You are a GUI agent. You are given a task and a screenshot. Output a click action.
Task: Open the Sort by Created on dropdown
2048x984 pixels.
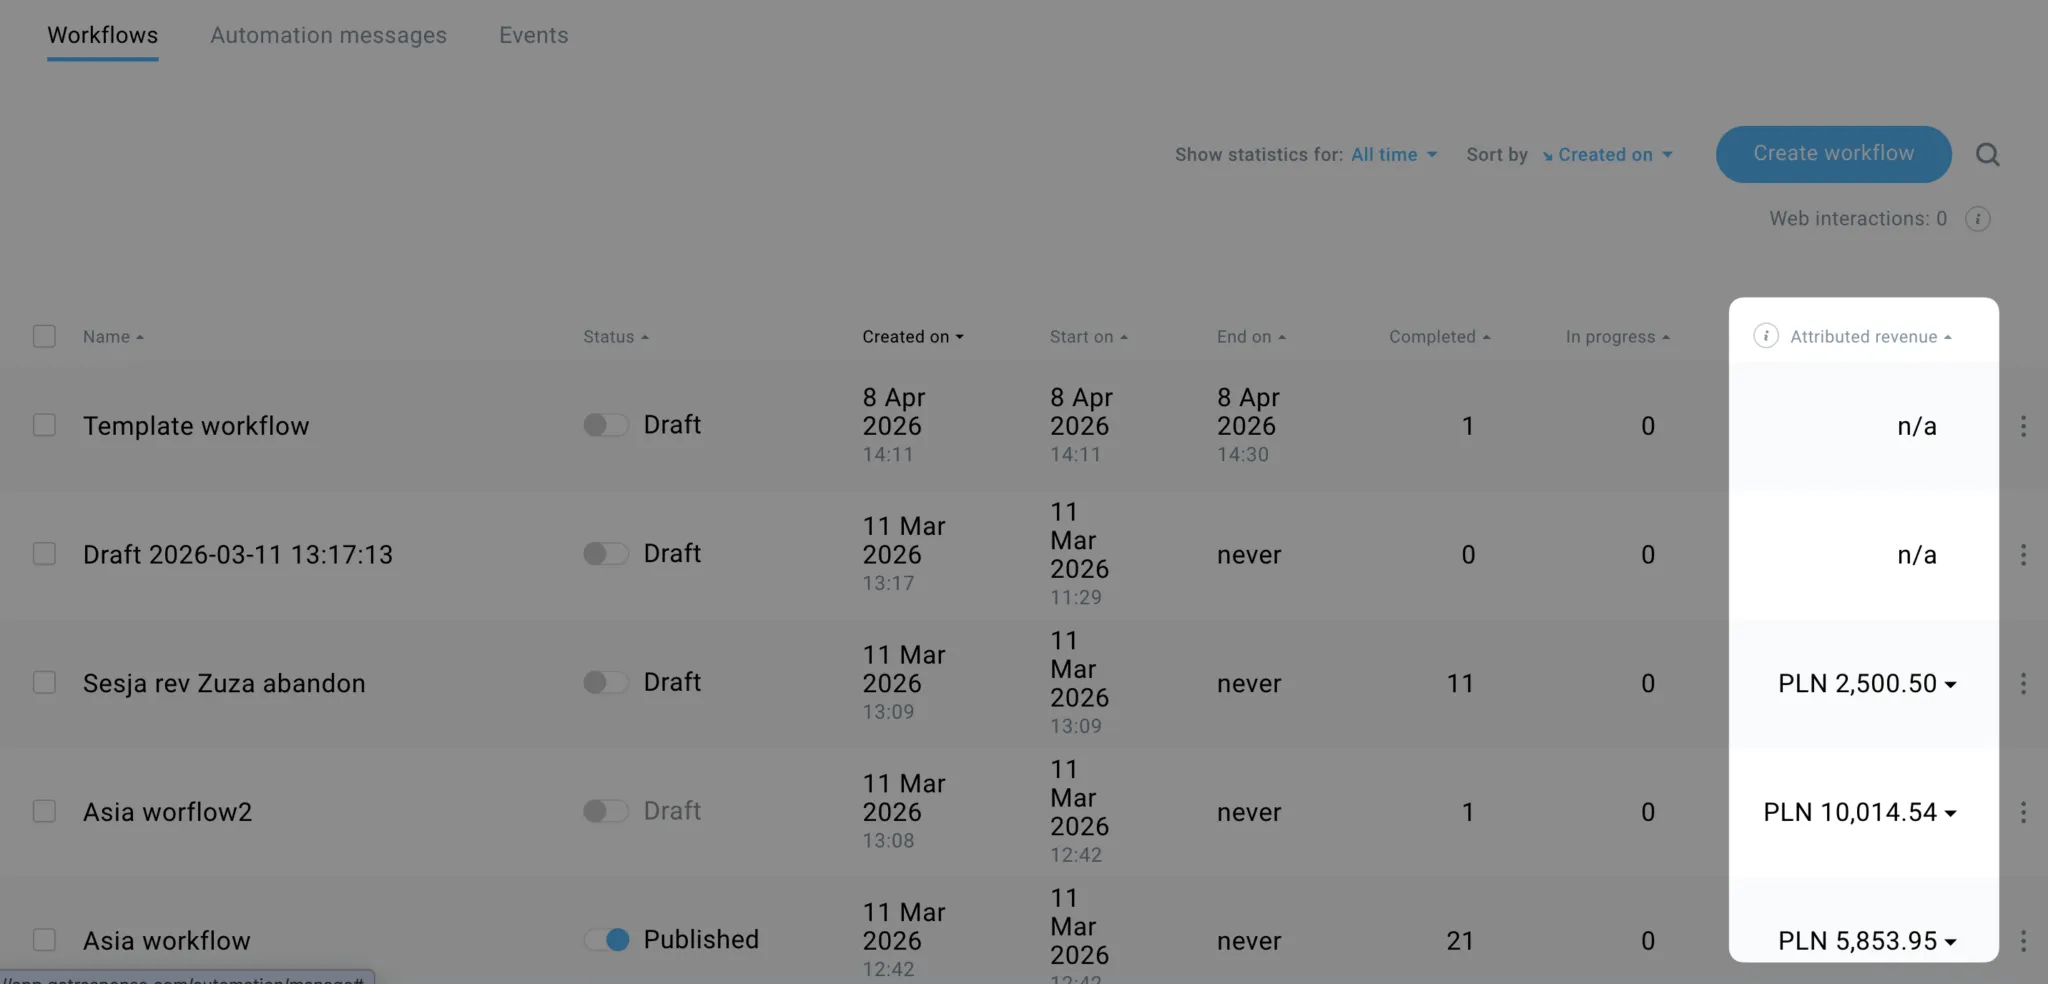1608,154
